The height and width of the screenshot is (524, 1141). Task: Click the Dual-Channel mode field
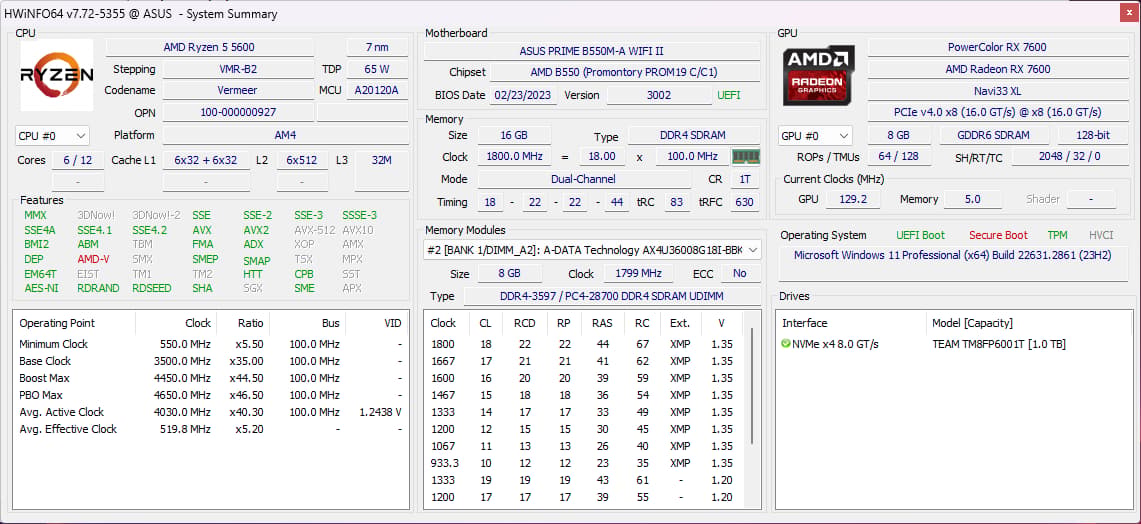pyautogui.click(x=584, y=179)
